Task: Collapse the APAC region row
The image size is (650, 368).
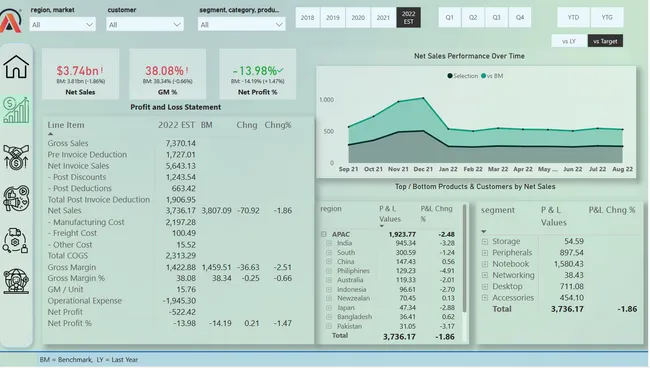Action: [324, 234]
